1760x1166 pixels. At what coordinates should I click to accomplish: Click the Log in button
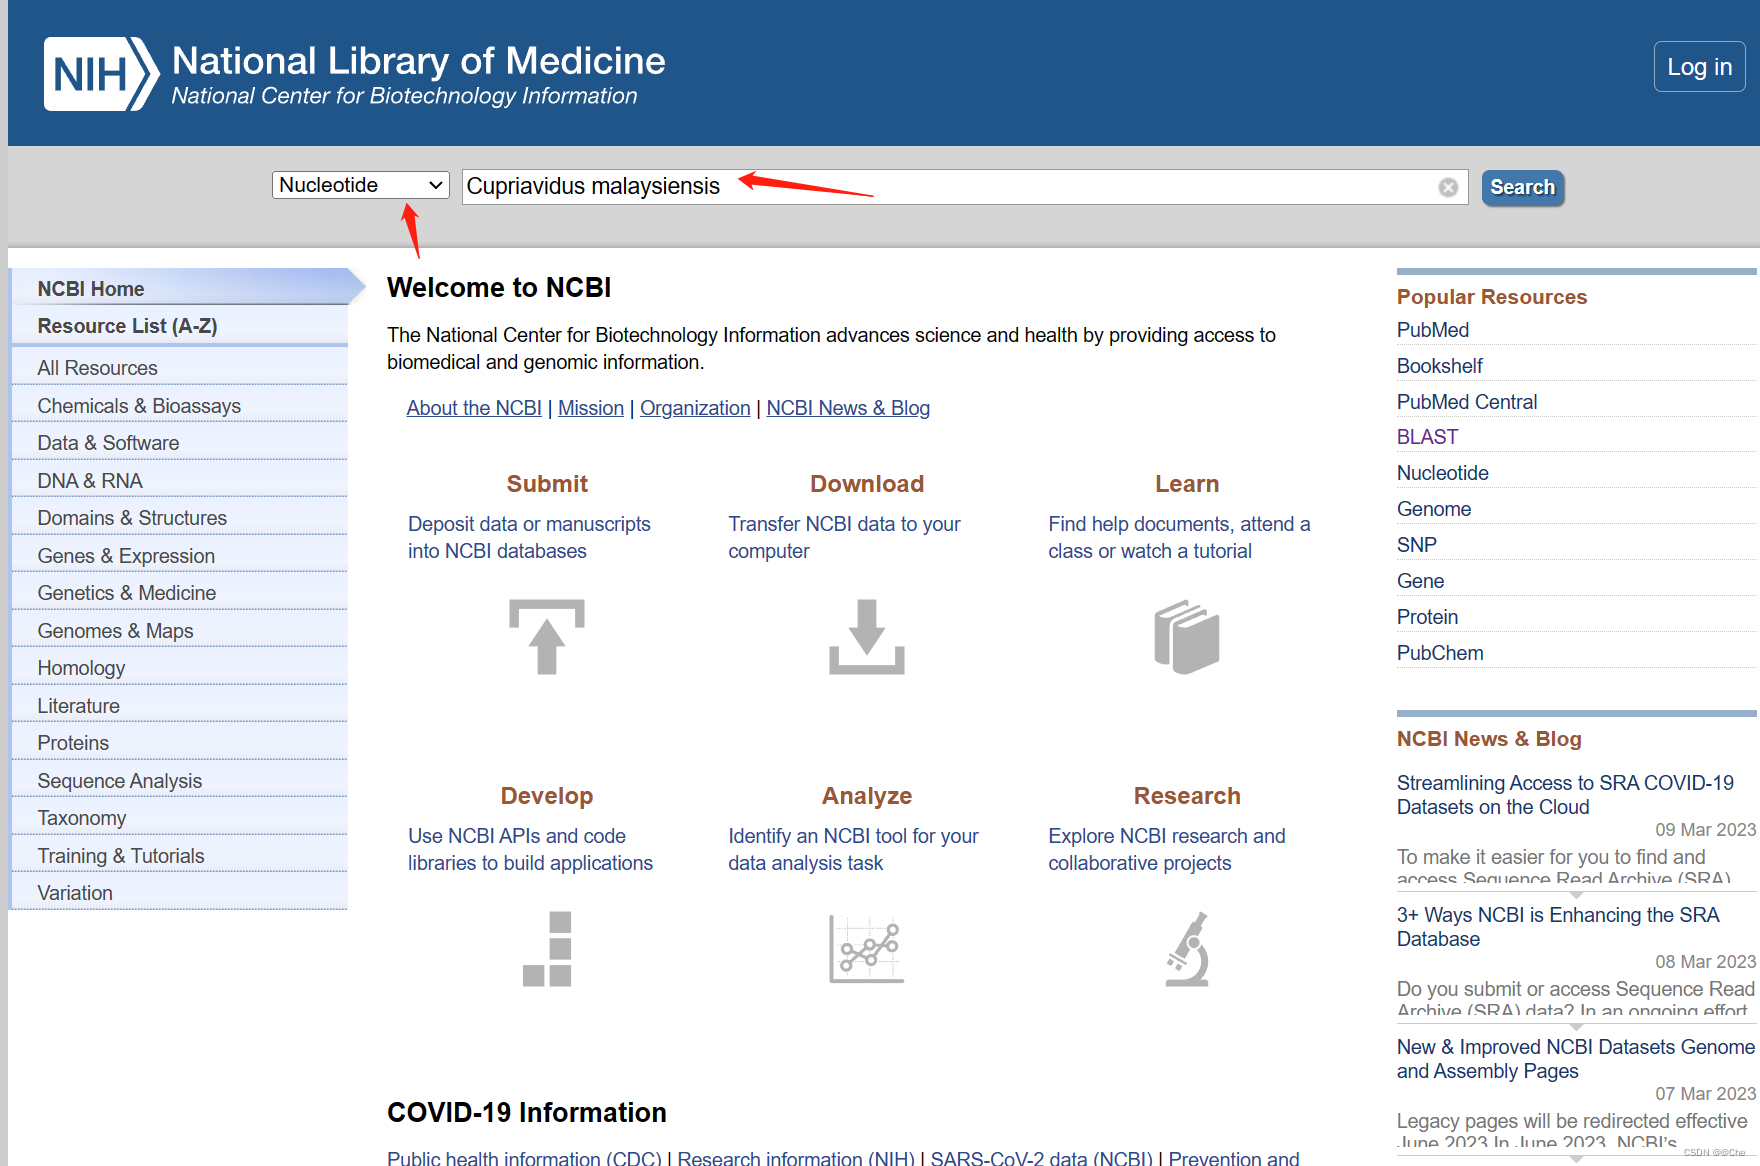1699,67
